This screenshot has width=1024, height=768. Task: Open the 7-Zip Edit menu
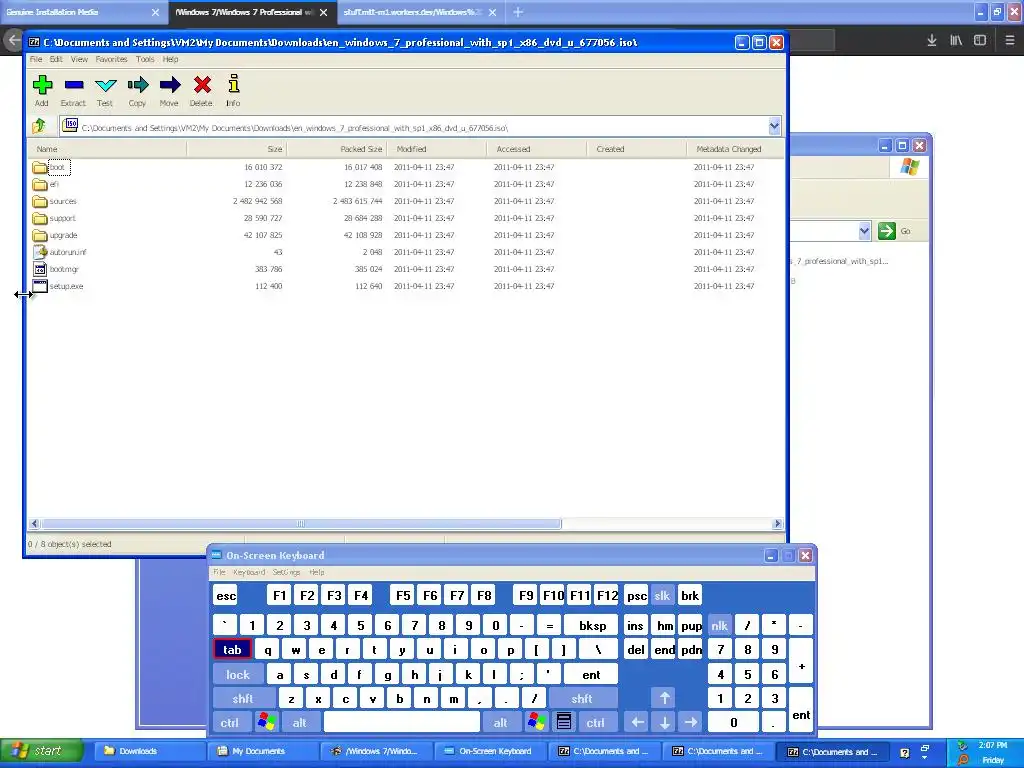[x=56, y=59]
